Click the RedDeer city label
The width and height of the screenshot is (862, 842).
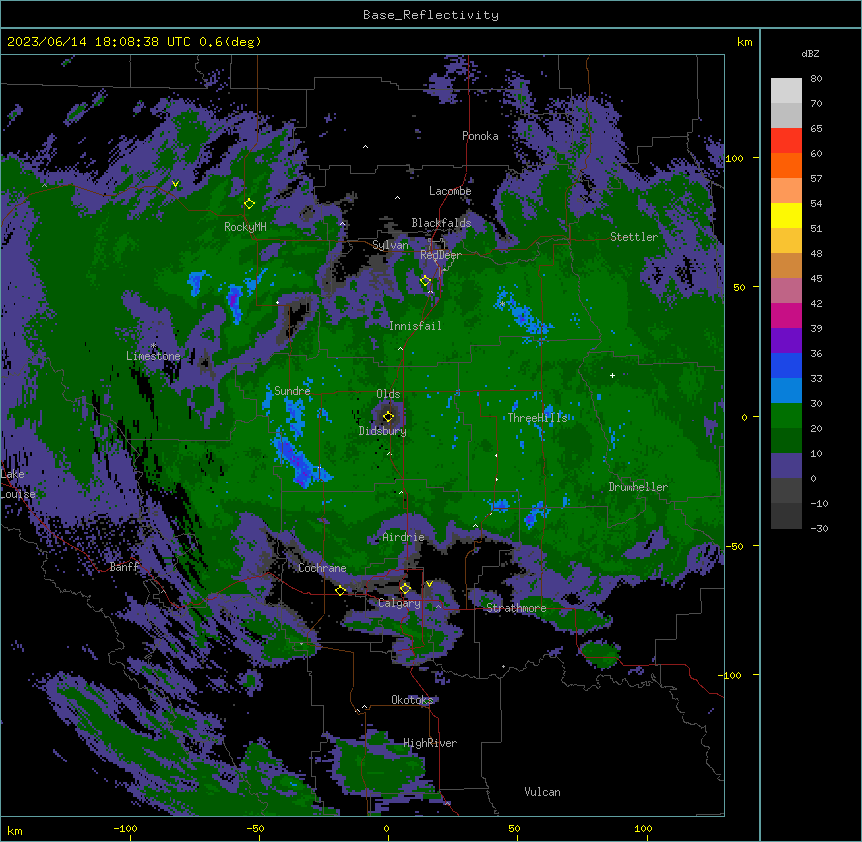tap(440, 255)
